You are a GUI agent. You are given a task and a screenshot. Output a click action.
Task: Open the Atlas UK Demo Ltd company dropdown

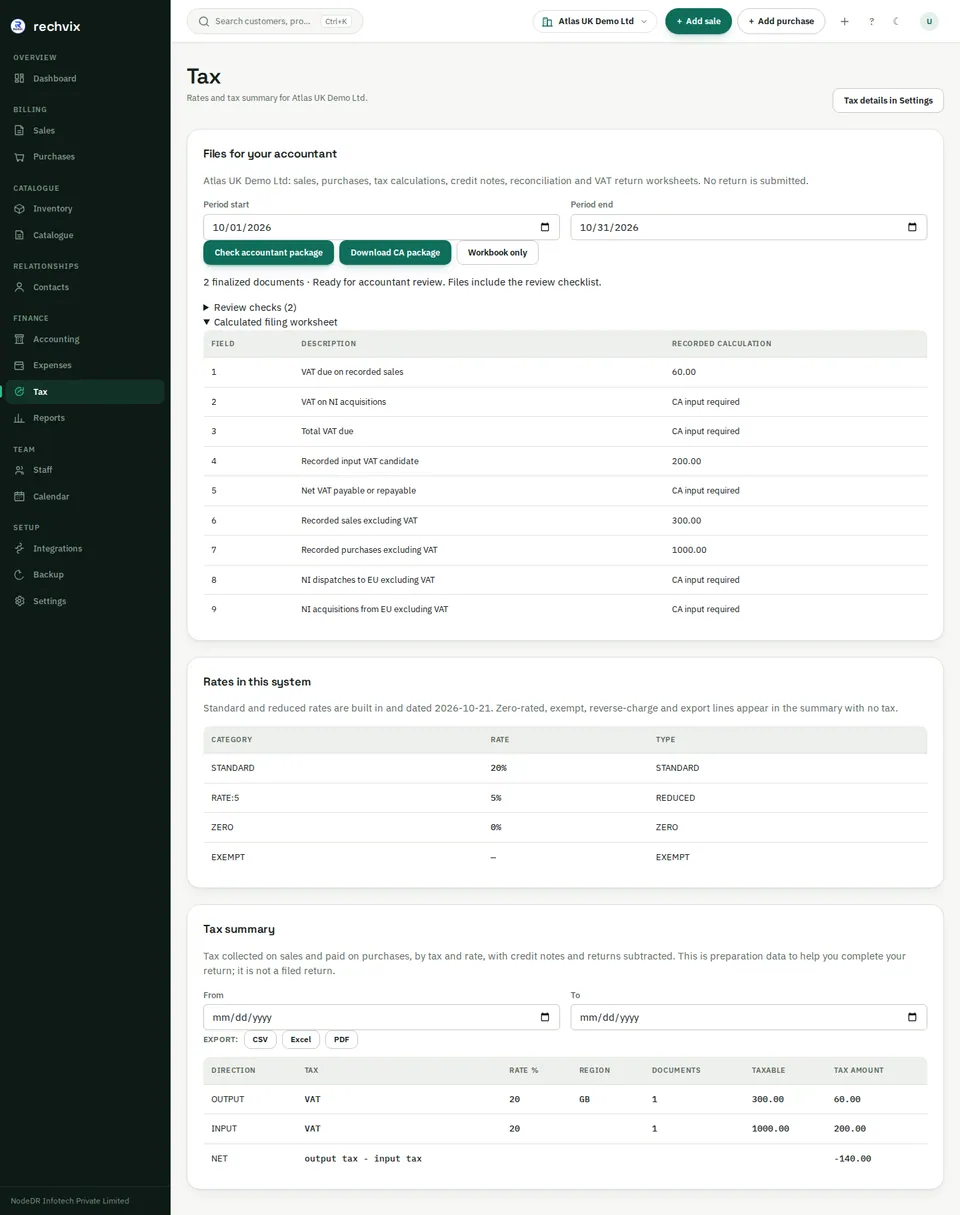[595, 21]
